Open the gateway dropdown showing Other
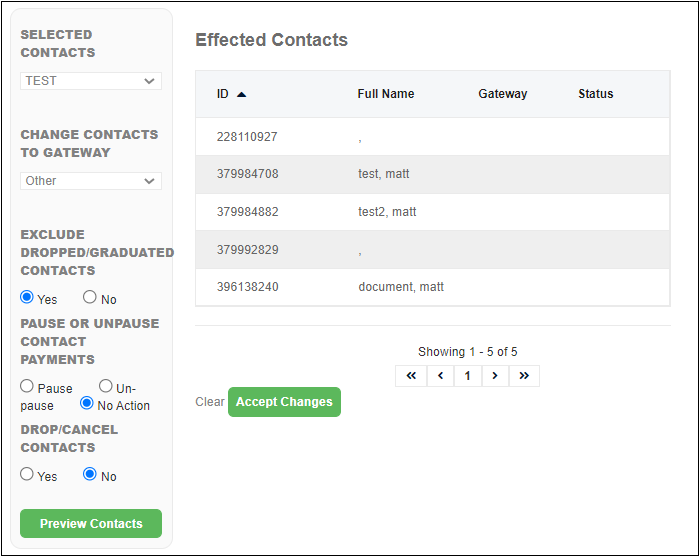The width and height of the screenshot is (700, 556). point(91,181)
